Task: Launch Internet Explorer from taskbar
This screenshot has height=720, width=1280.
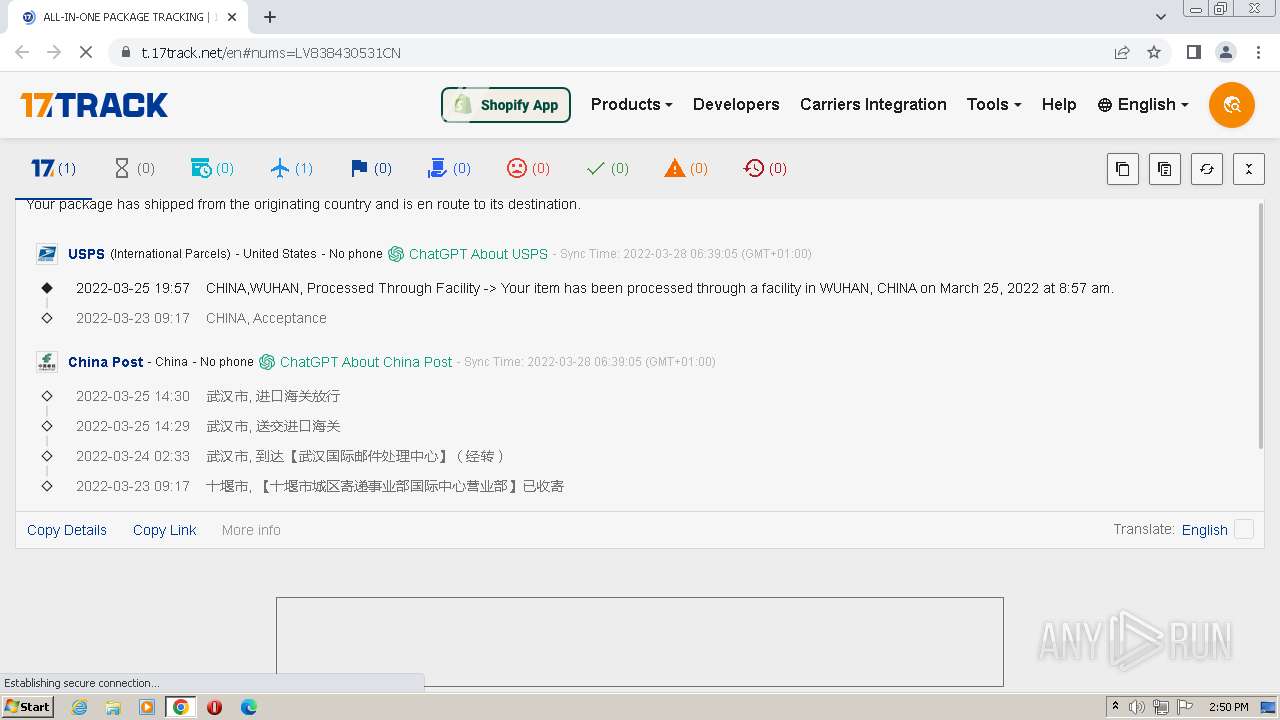Action: (80, 707)
